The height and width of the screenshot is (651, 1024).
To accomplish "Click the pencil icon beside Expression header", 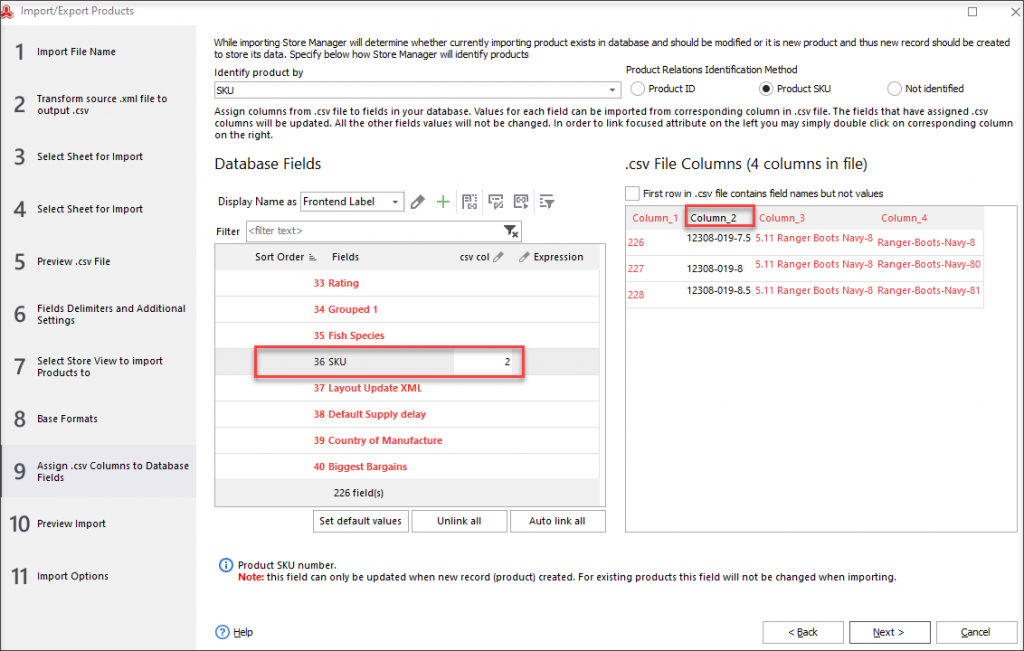I will tap(525, 257).
